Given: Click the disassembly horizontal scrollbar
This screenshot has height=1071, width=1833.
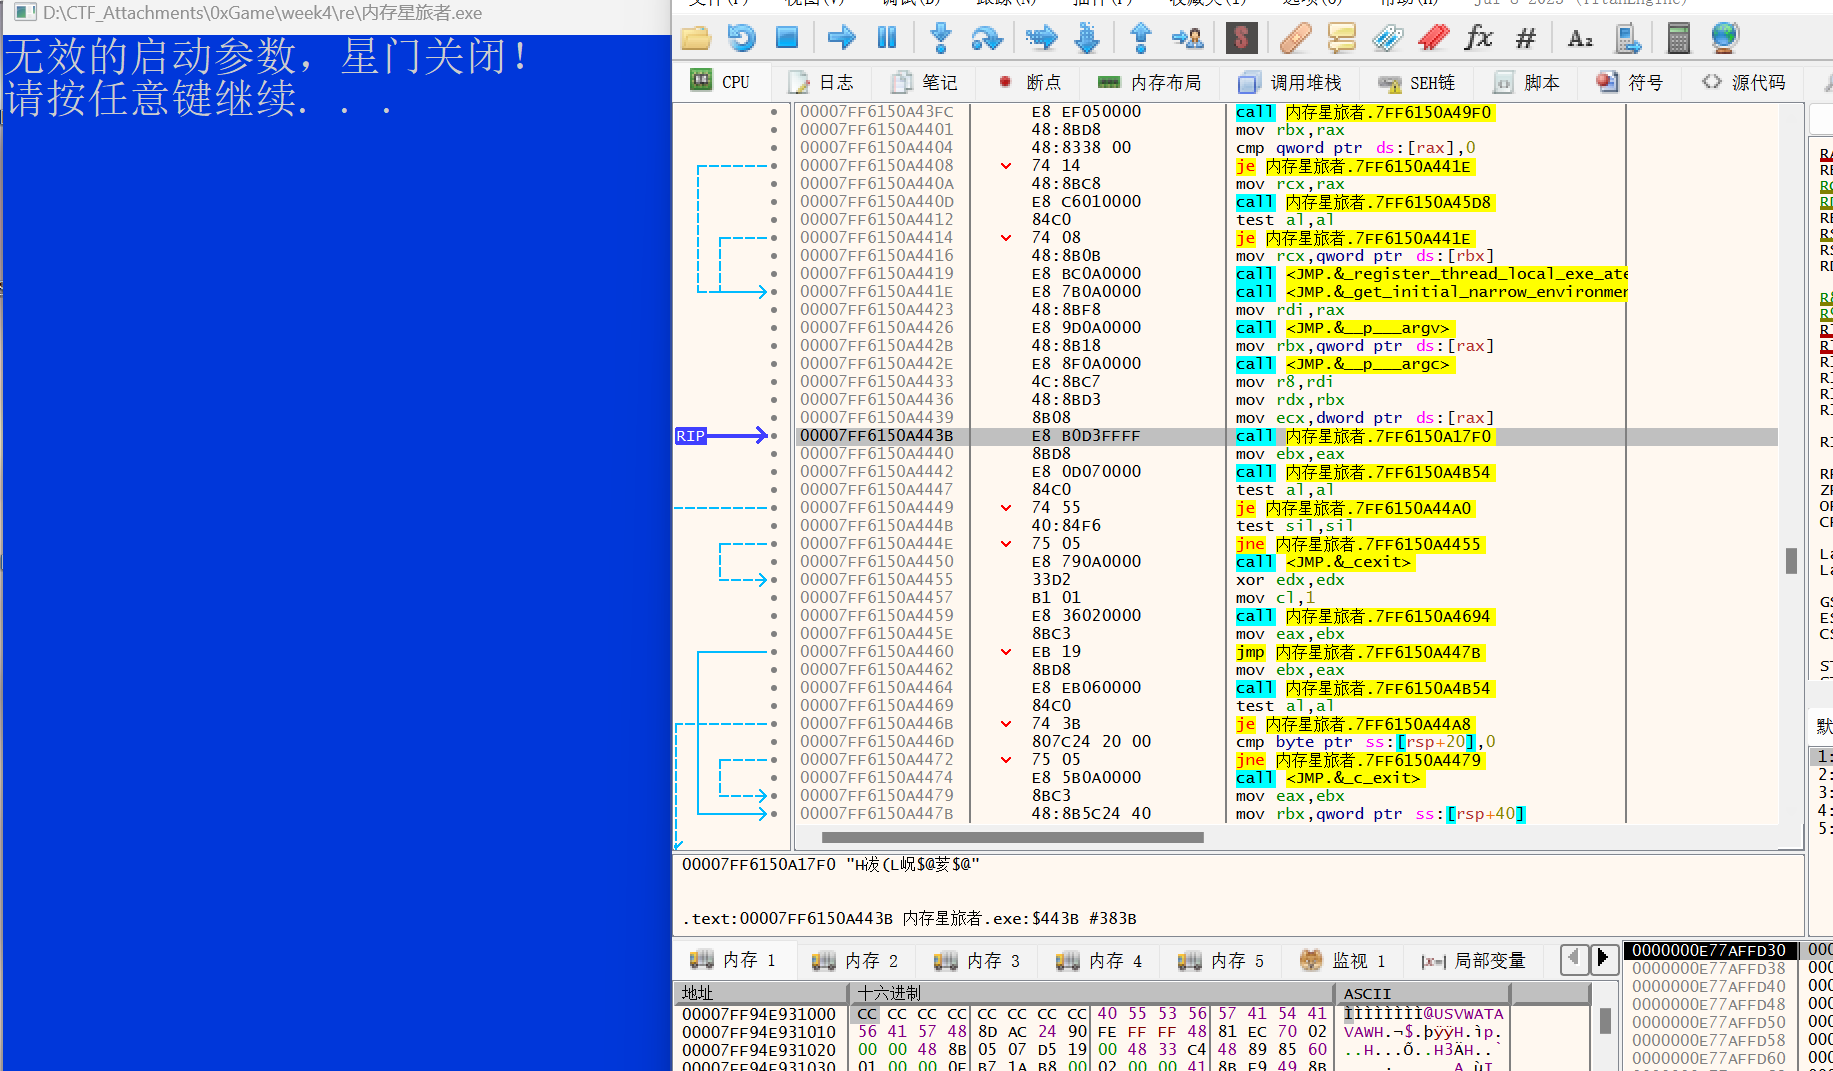Looking at the screenshot, I should [1012, 837].
